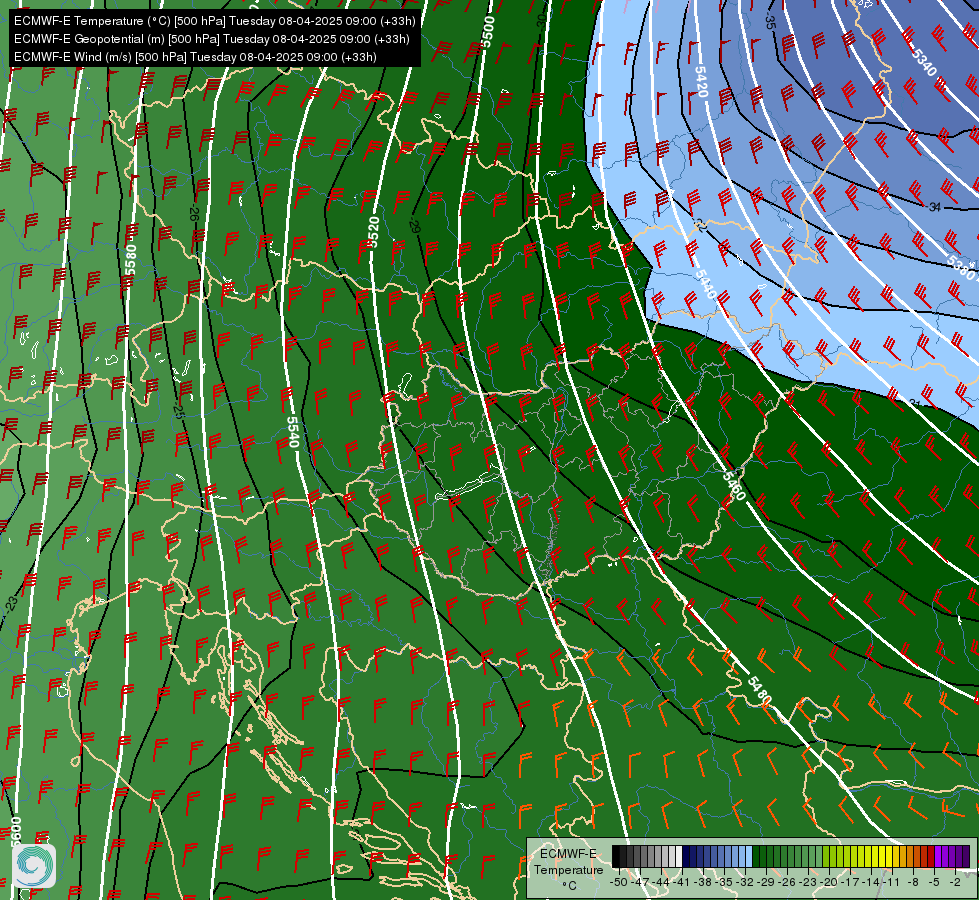Click the 5460 geopotential contour label
Viewport: 979px width, 900px height.
734,485
